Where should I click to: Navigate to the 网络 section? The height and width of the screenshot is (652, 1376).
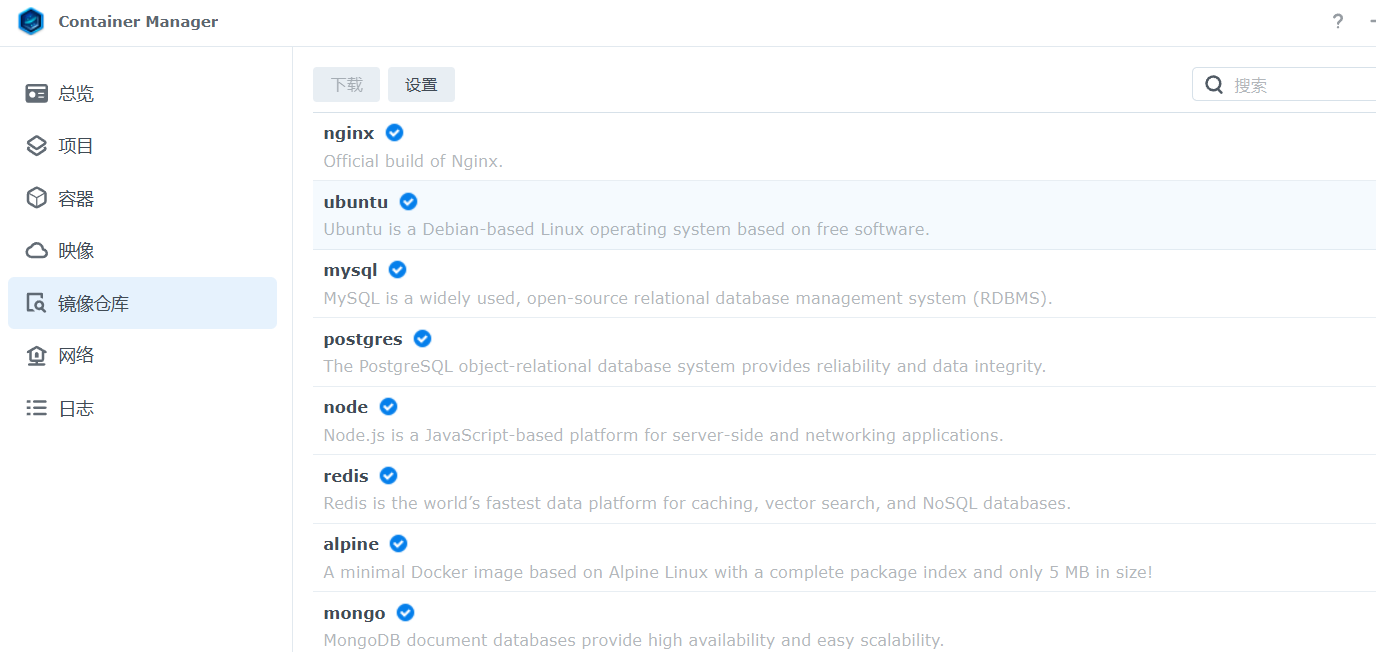pos(142,355)
